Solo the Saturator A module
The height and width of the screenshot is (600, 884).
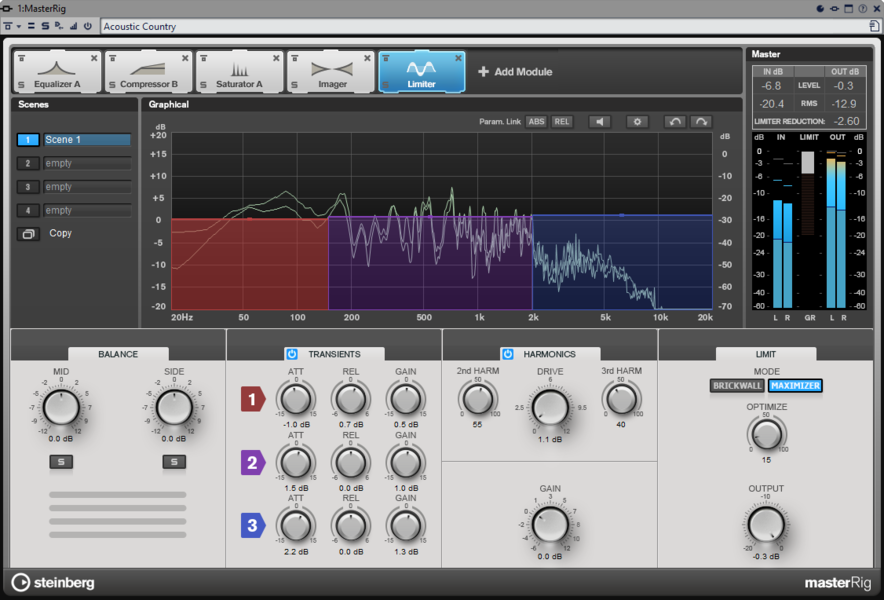204,85
